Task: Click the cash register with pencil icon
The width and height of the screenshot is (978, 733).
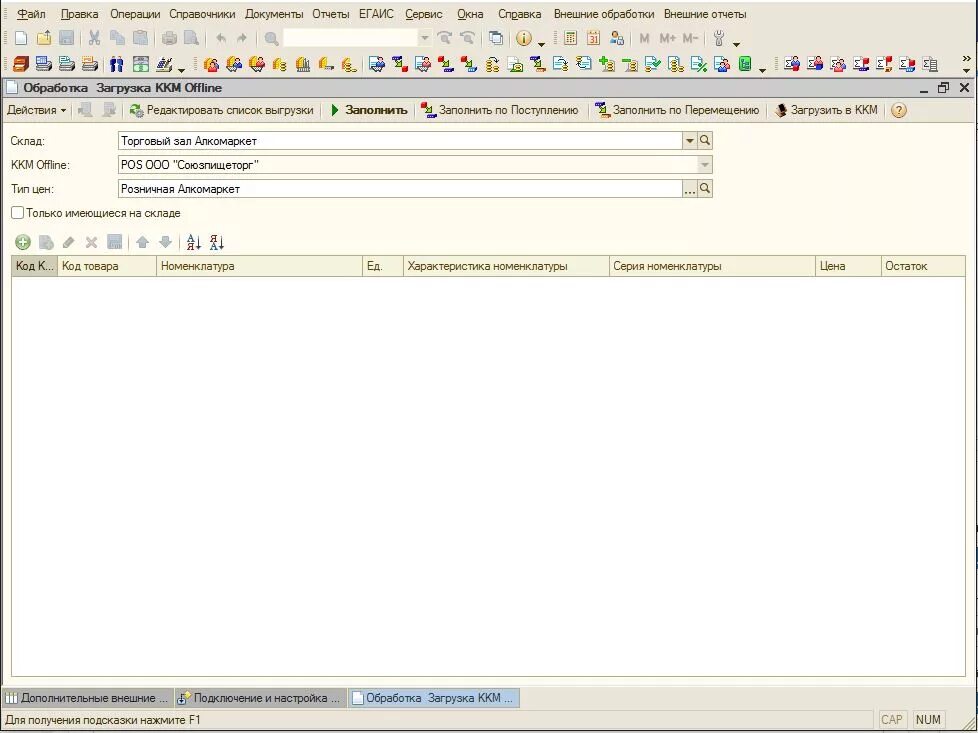Action: 164,64
